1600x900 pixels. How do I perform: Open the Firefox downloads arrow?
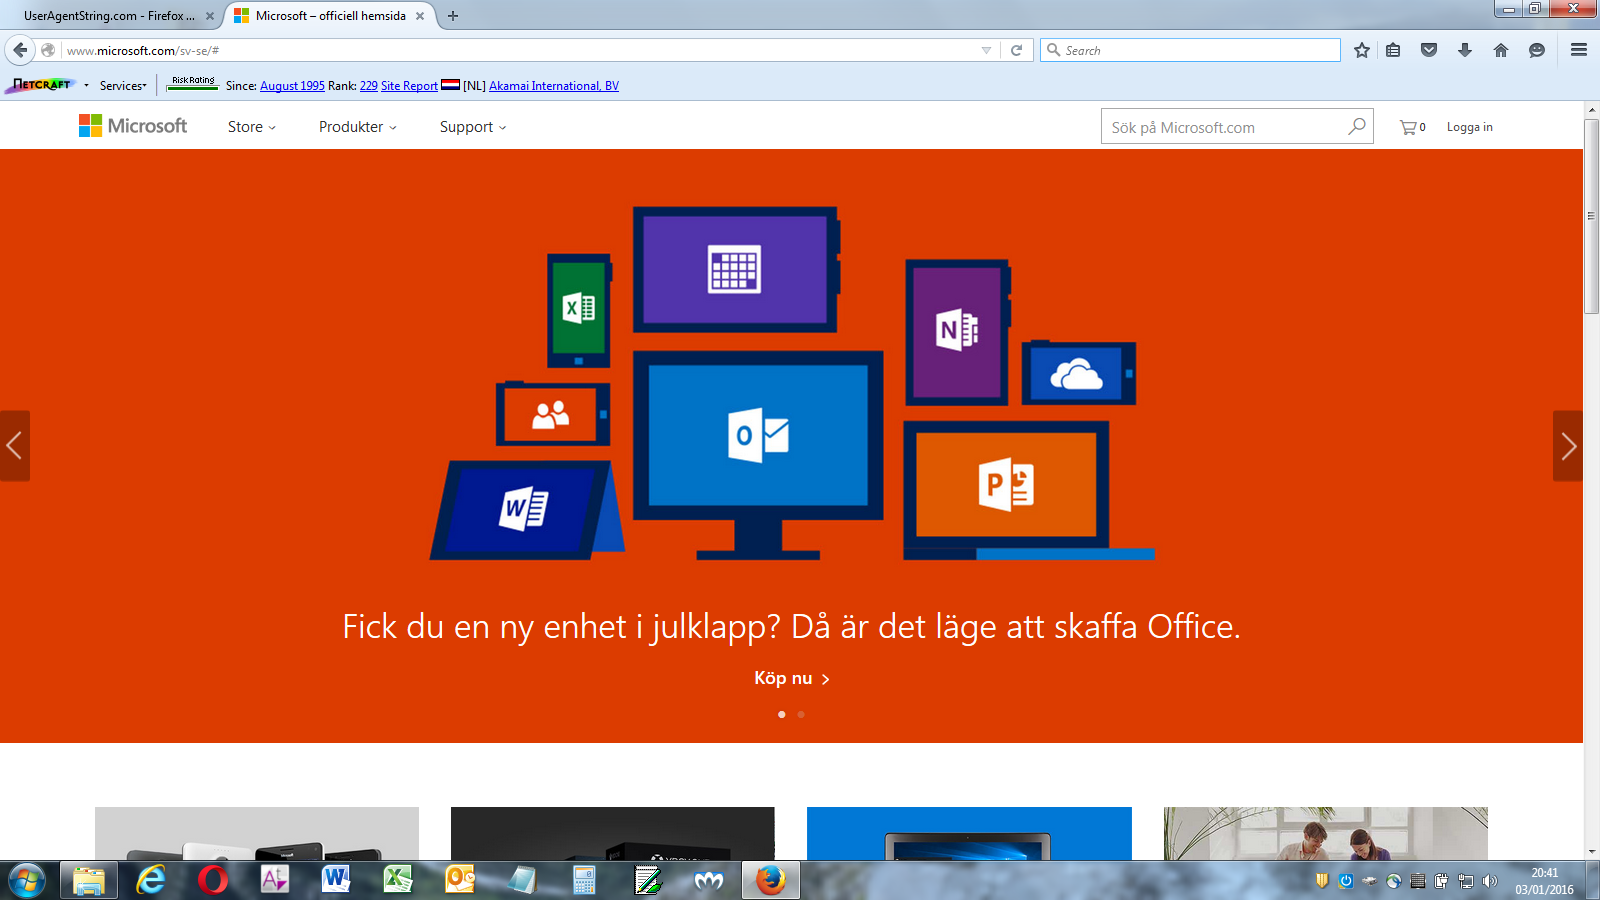(x=1465, y=50)
